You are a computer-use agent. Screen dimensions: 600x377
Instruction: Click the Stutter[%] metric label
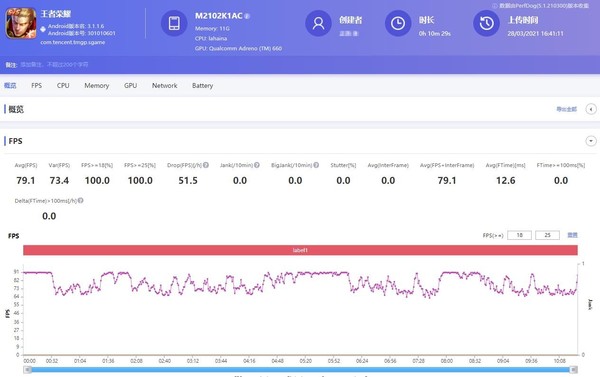click(343, 165)
